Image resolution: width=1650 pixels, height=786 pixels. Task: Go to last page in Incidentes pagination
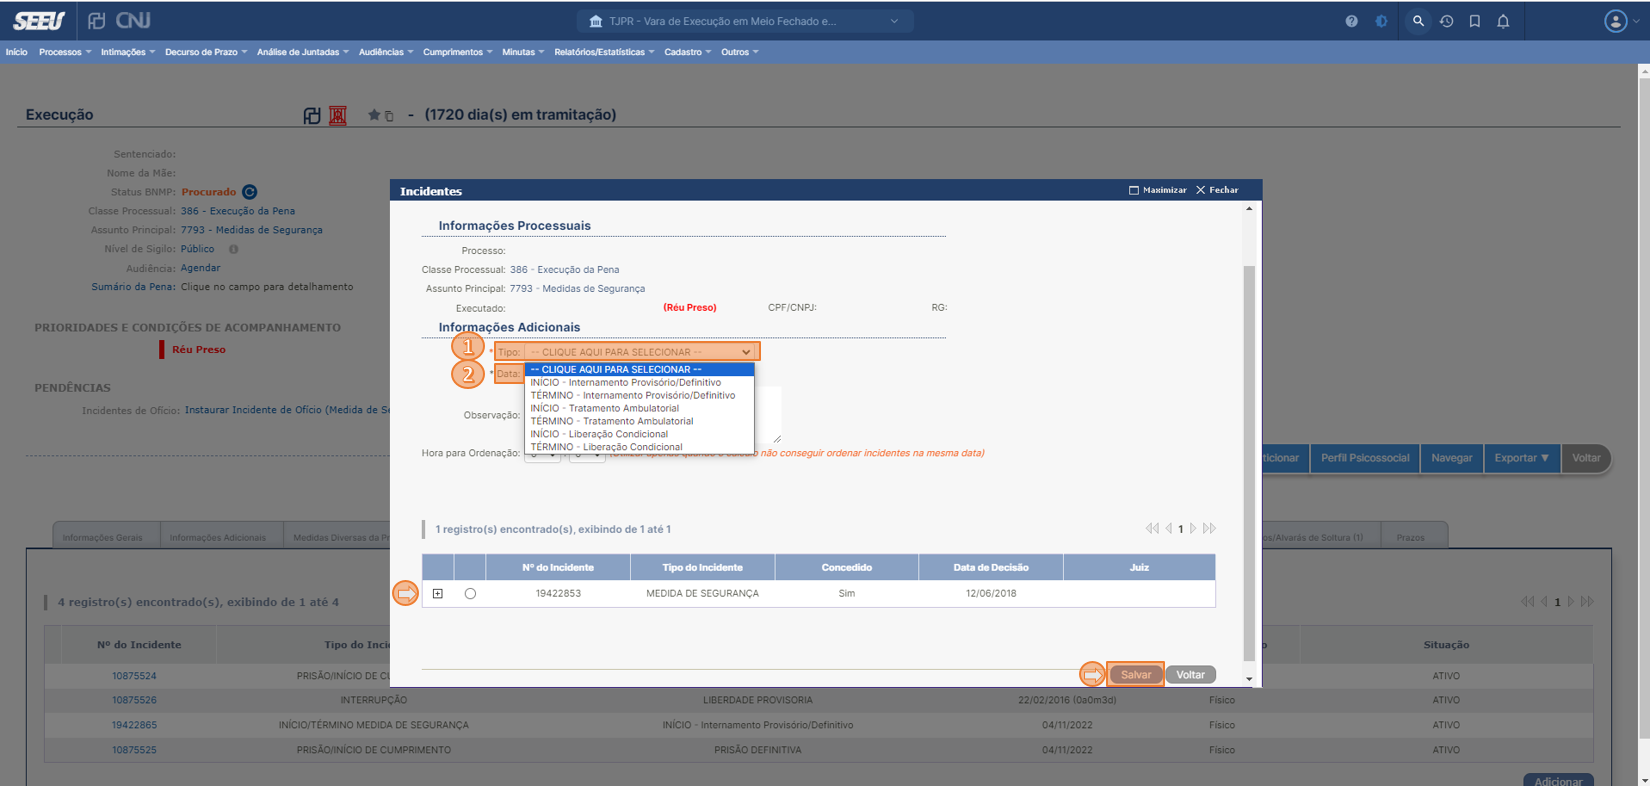coord(1209,528)
